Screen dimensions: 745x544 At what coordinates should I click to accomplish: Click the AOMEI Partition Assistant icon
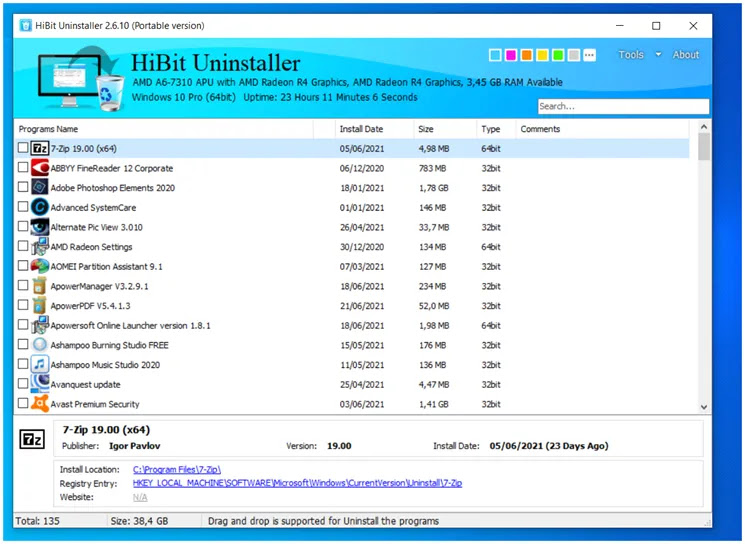[x=40, y=266]
